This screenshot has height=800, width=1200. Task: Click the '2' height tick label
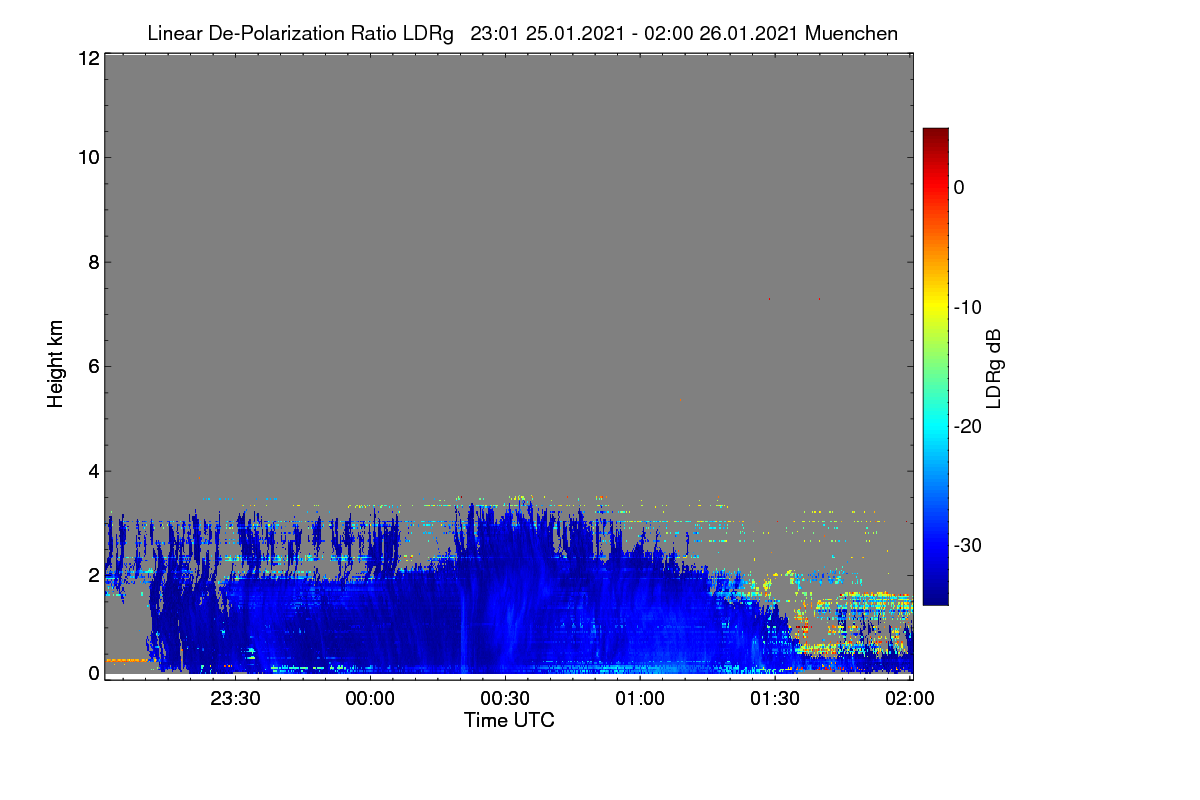tap(93, 574)
